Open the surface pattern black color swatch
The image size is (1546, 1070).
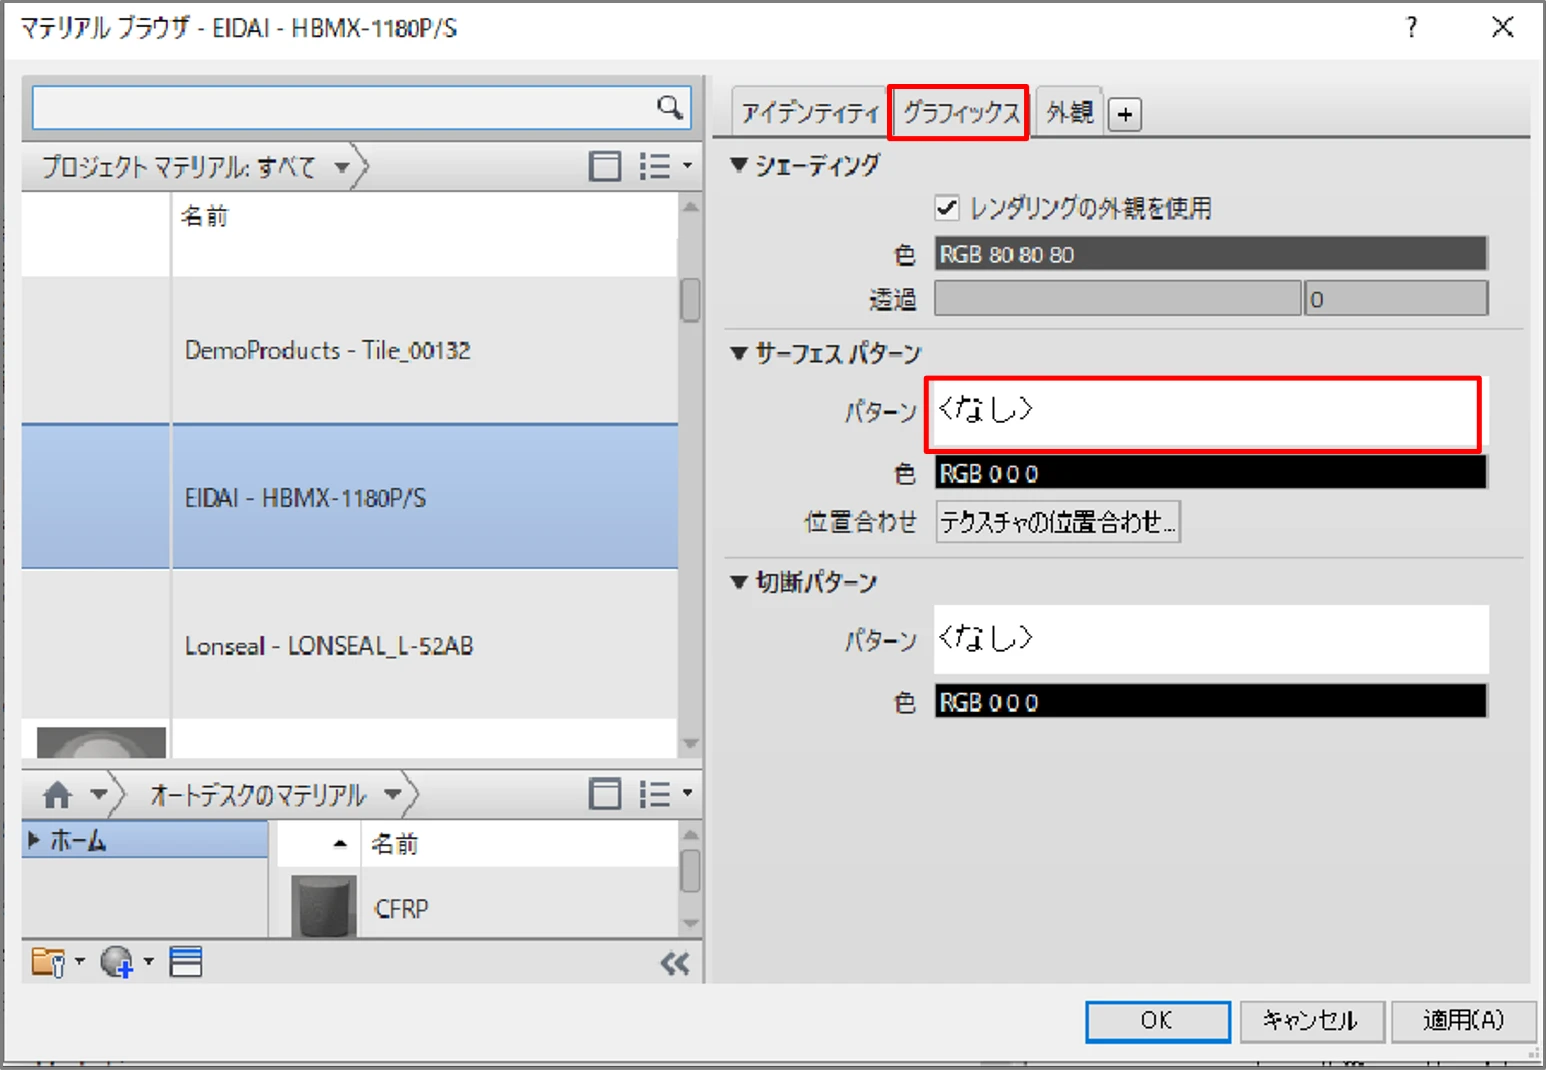(1211, 473)
